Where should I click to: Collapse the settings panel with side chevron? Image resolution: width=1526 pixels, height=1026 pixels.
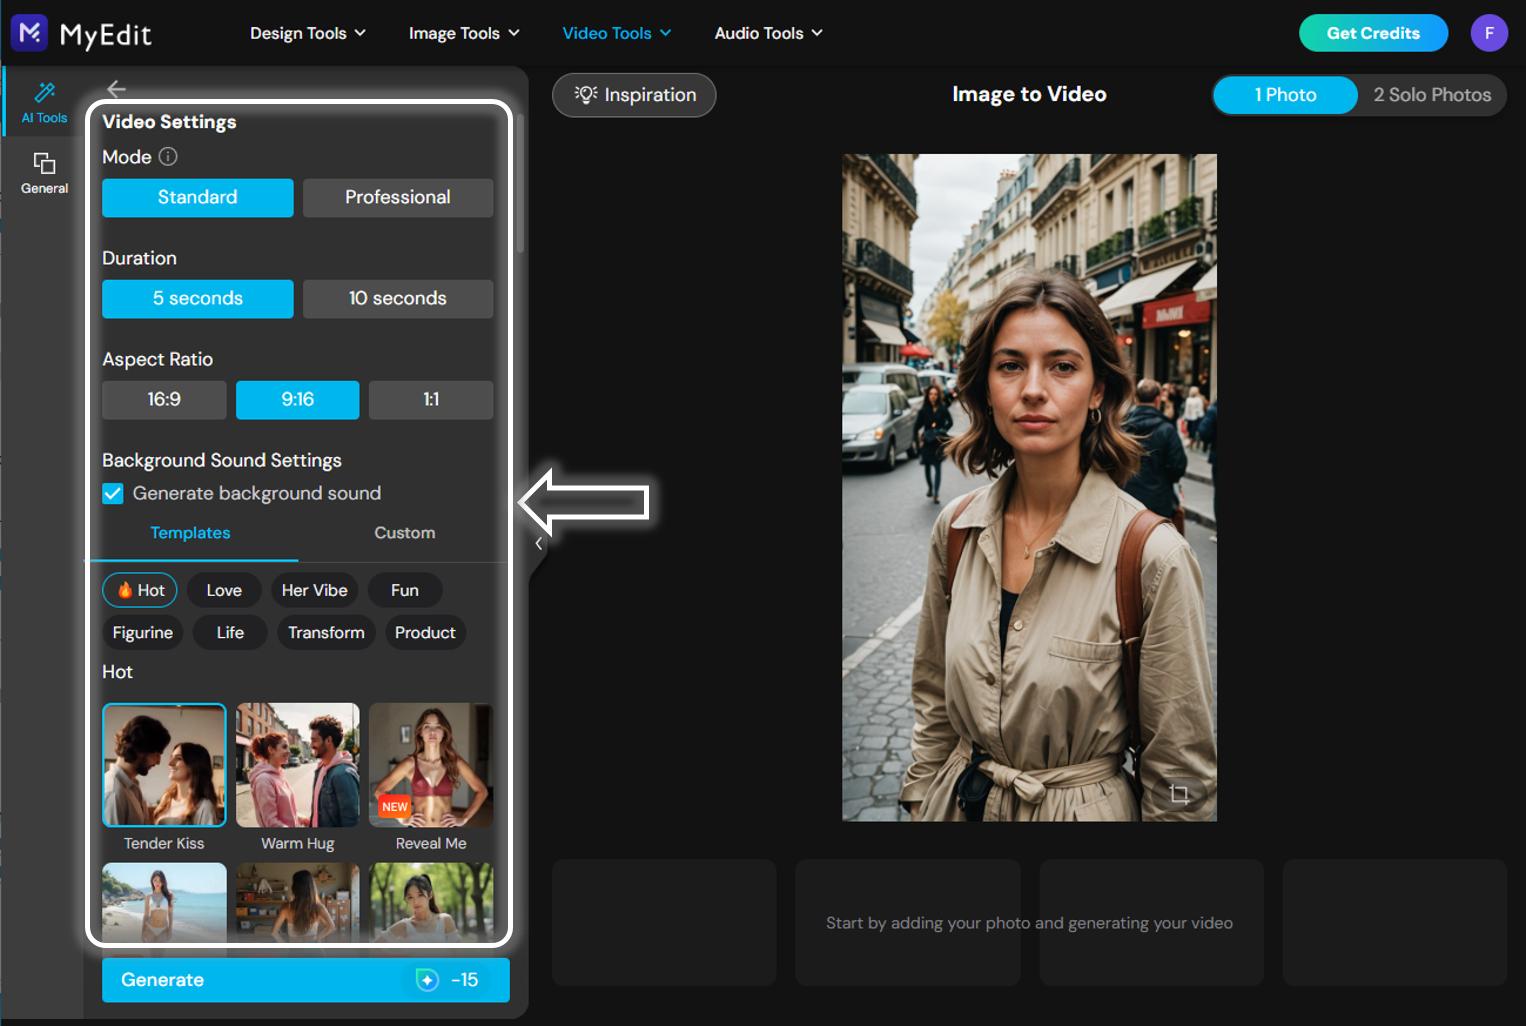click(x=538, y=543)
